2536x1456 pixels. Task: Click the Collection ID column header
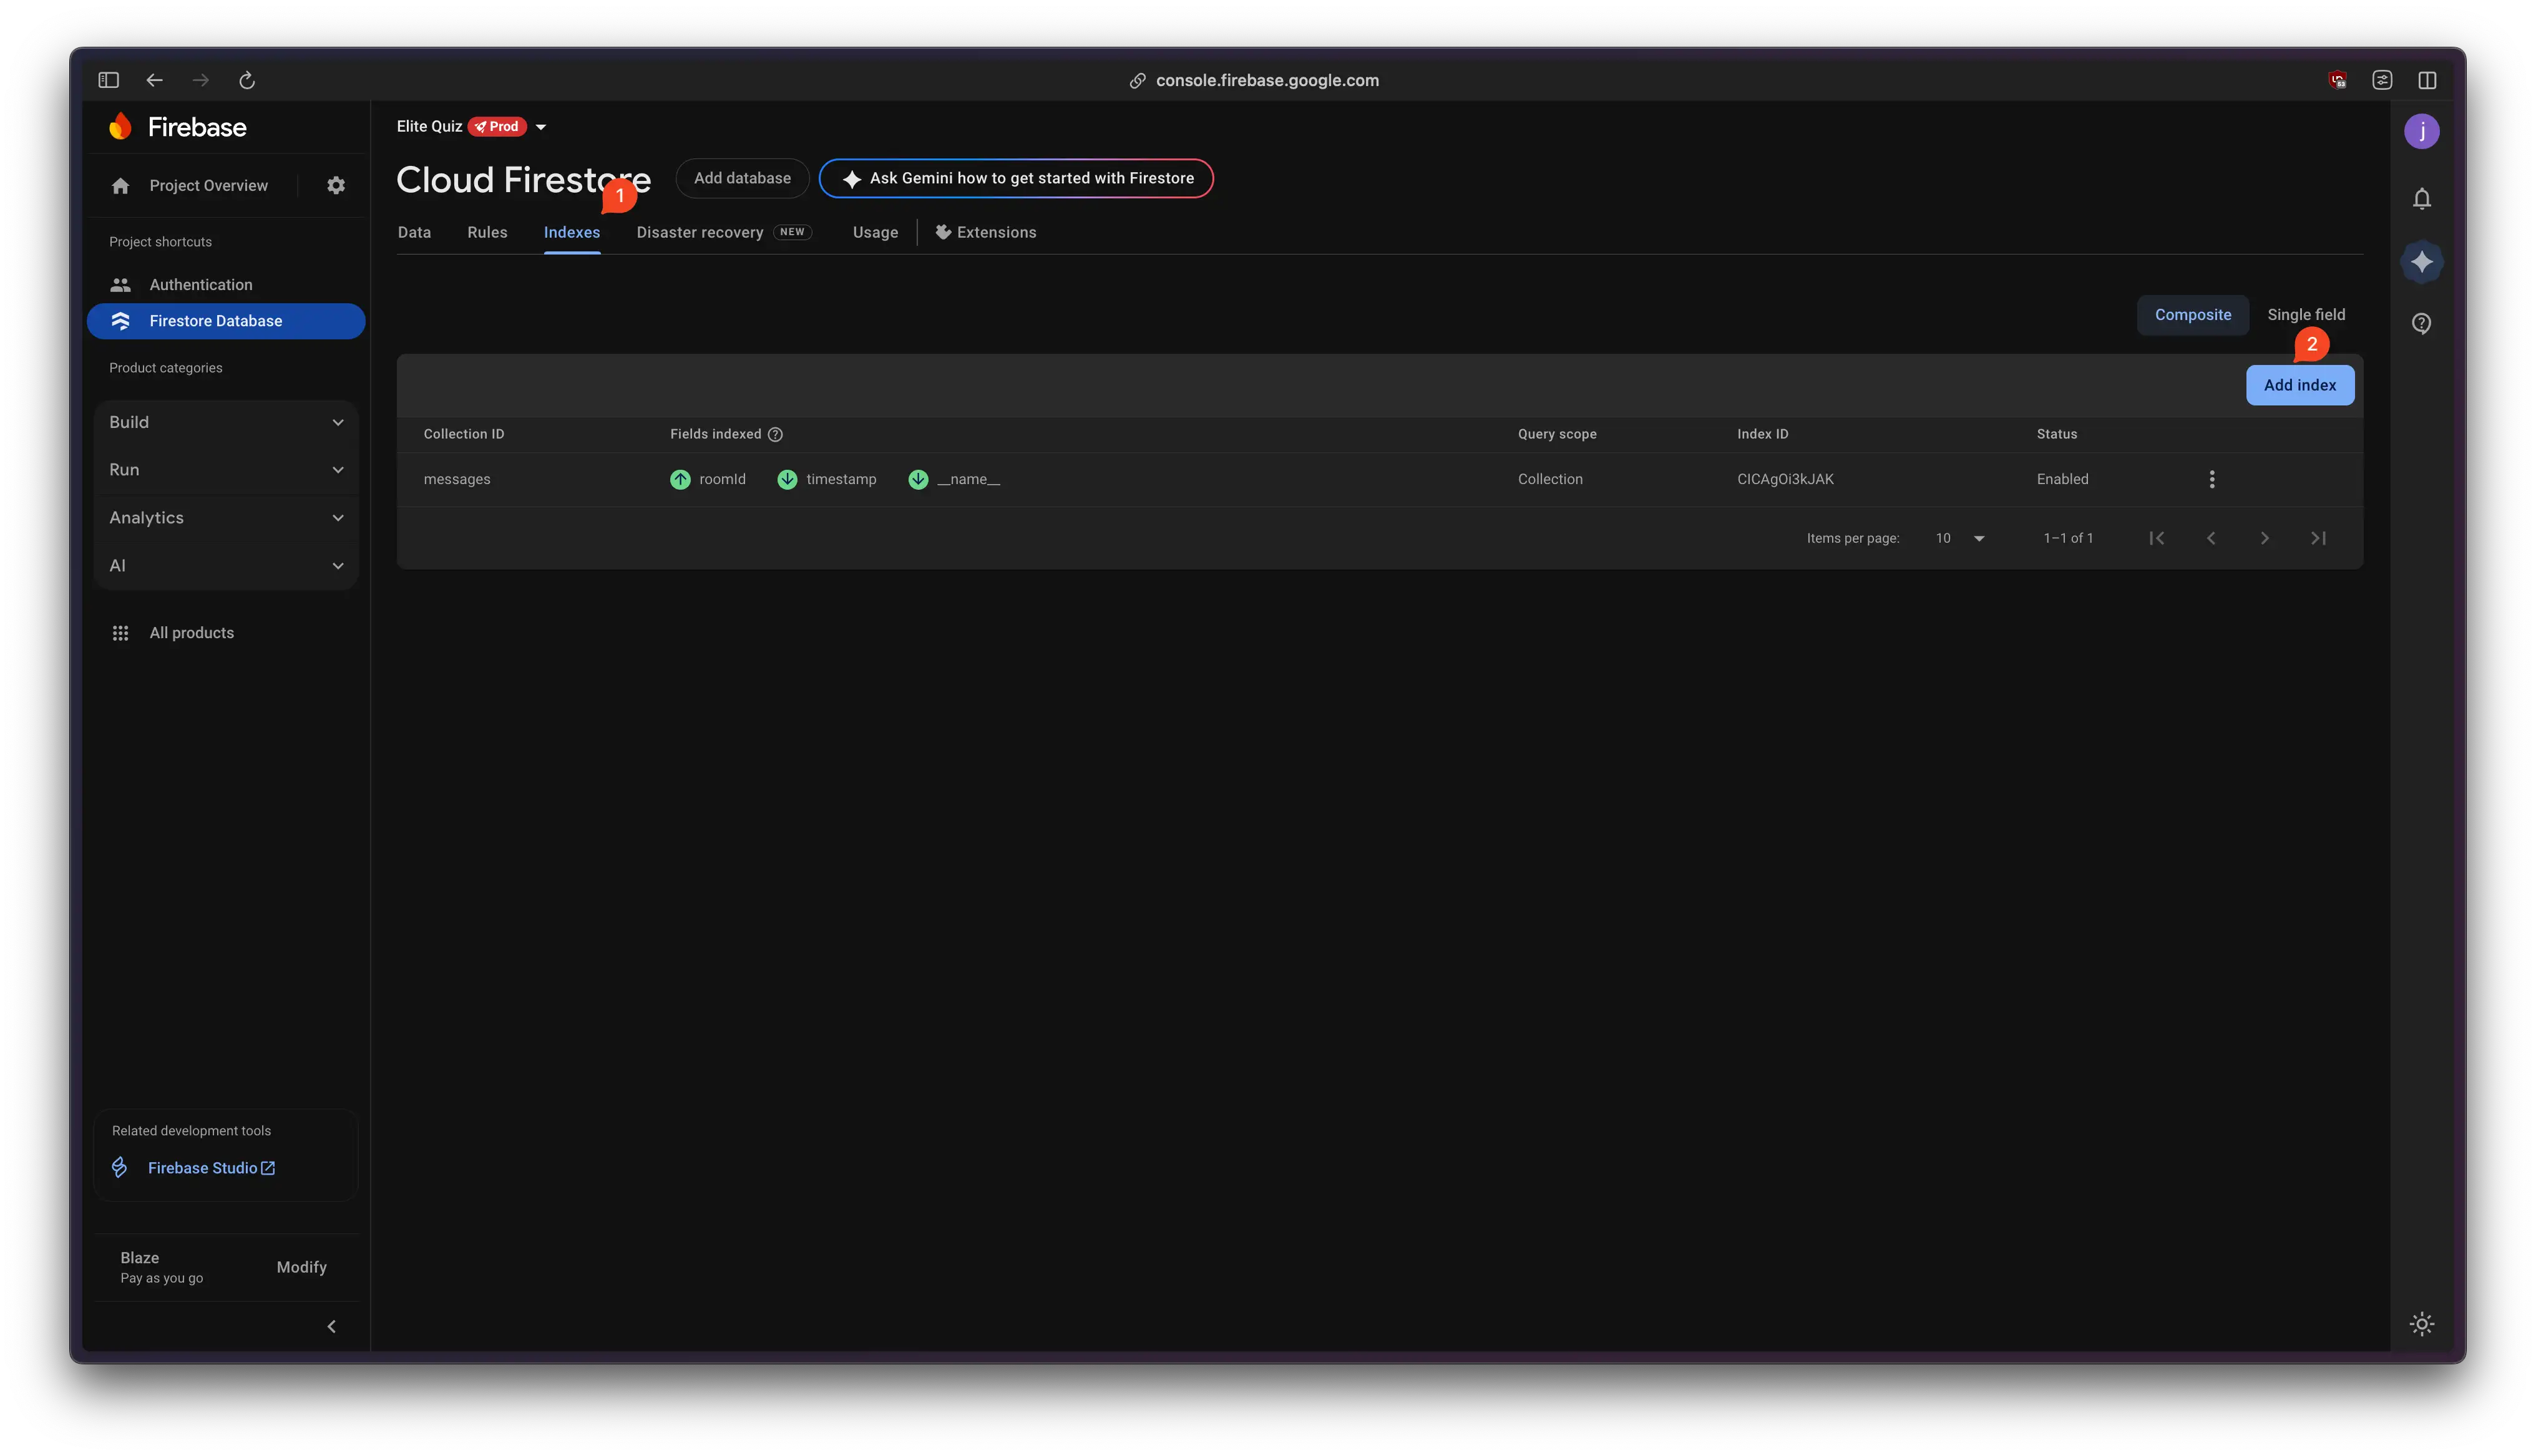[x=463, y=434]
